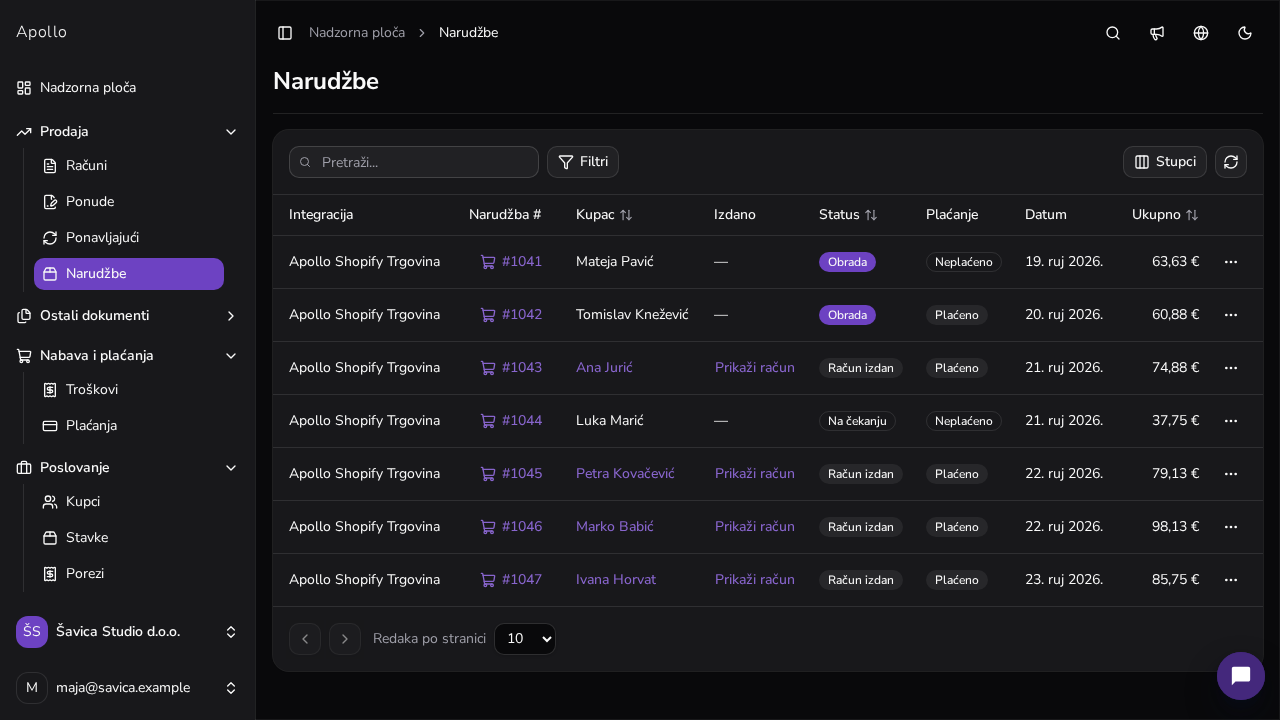Open row actions for order #1045

(x=1231, y=474)
